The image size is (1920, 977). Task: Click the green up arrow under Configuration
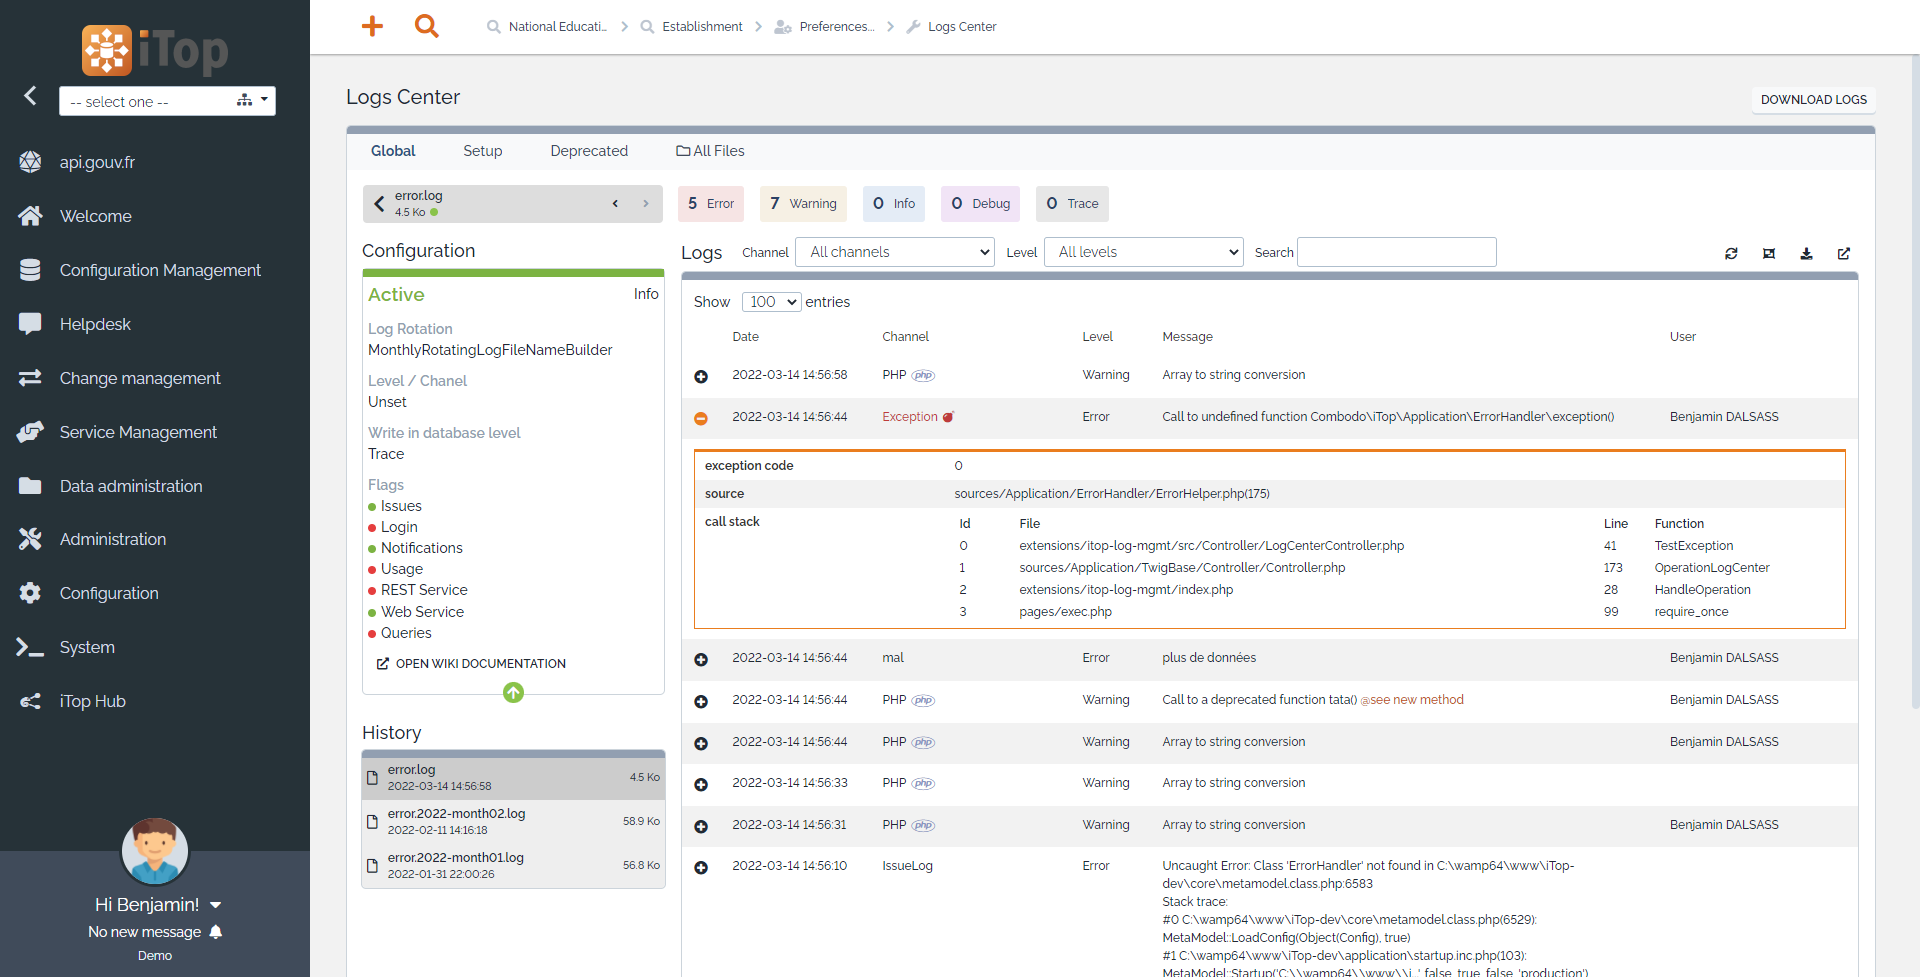click(x=513, y=692)
